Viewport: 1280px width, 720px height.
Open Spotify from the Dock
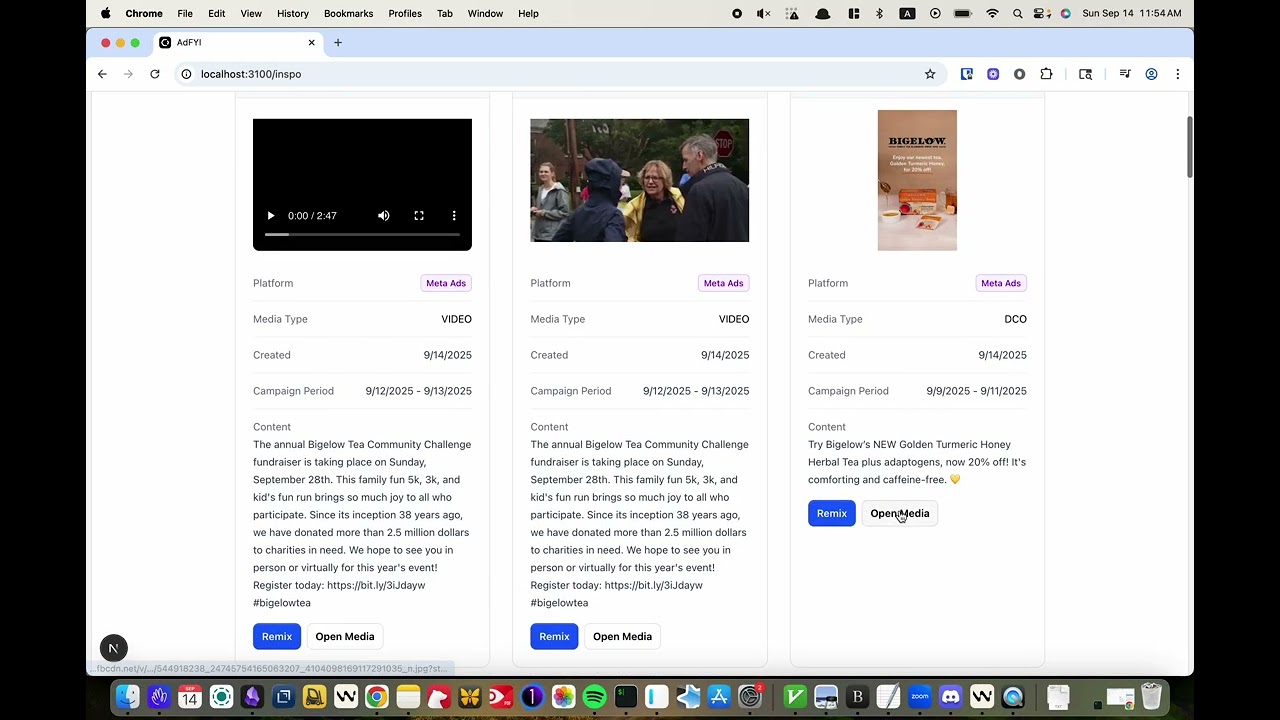pos(594,697)
